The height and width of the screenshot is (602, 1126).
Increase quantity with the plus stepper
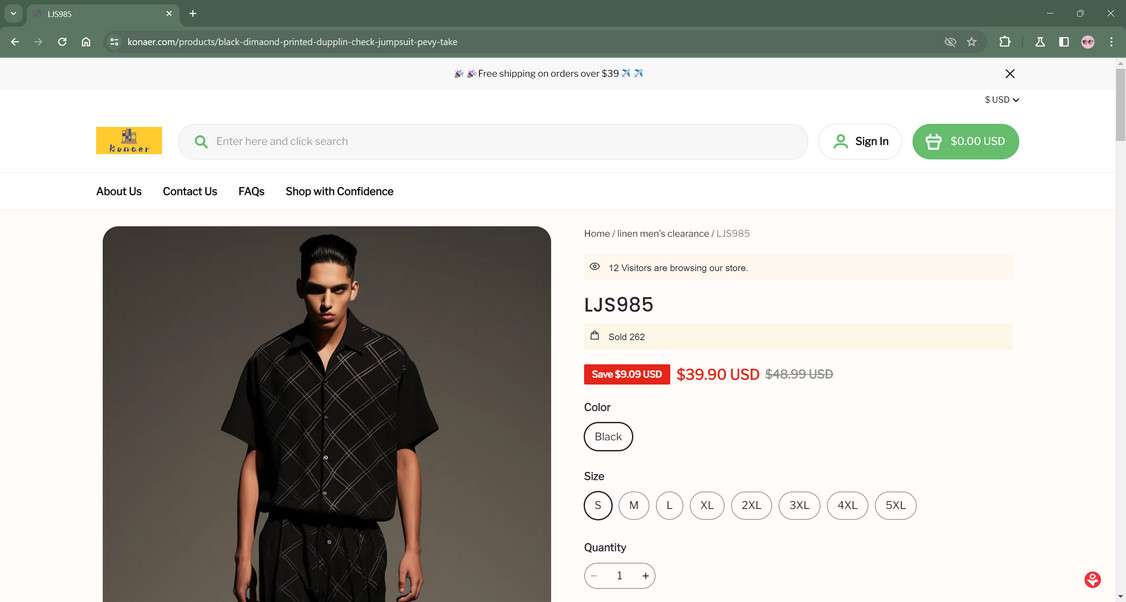[x=645, y=575]
